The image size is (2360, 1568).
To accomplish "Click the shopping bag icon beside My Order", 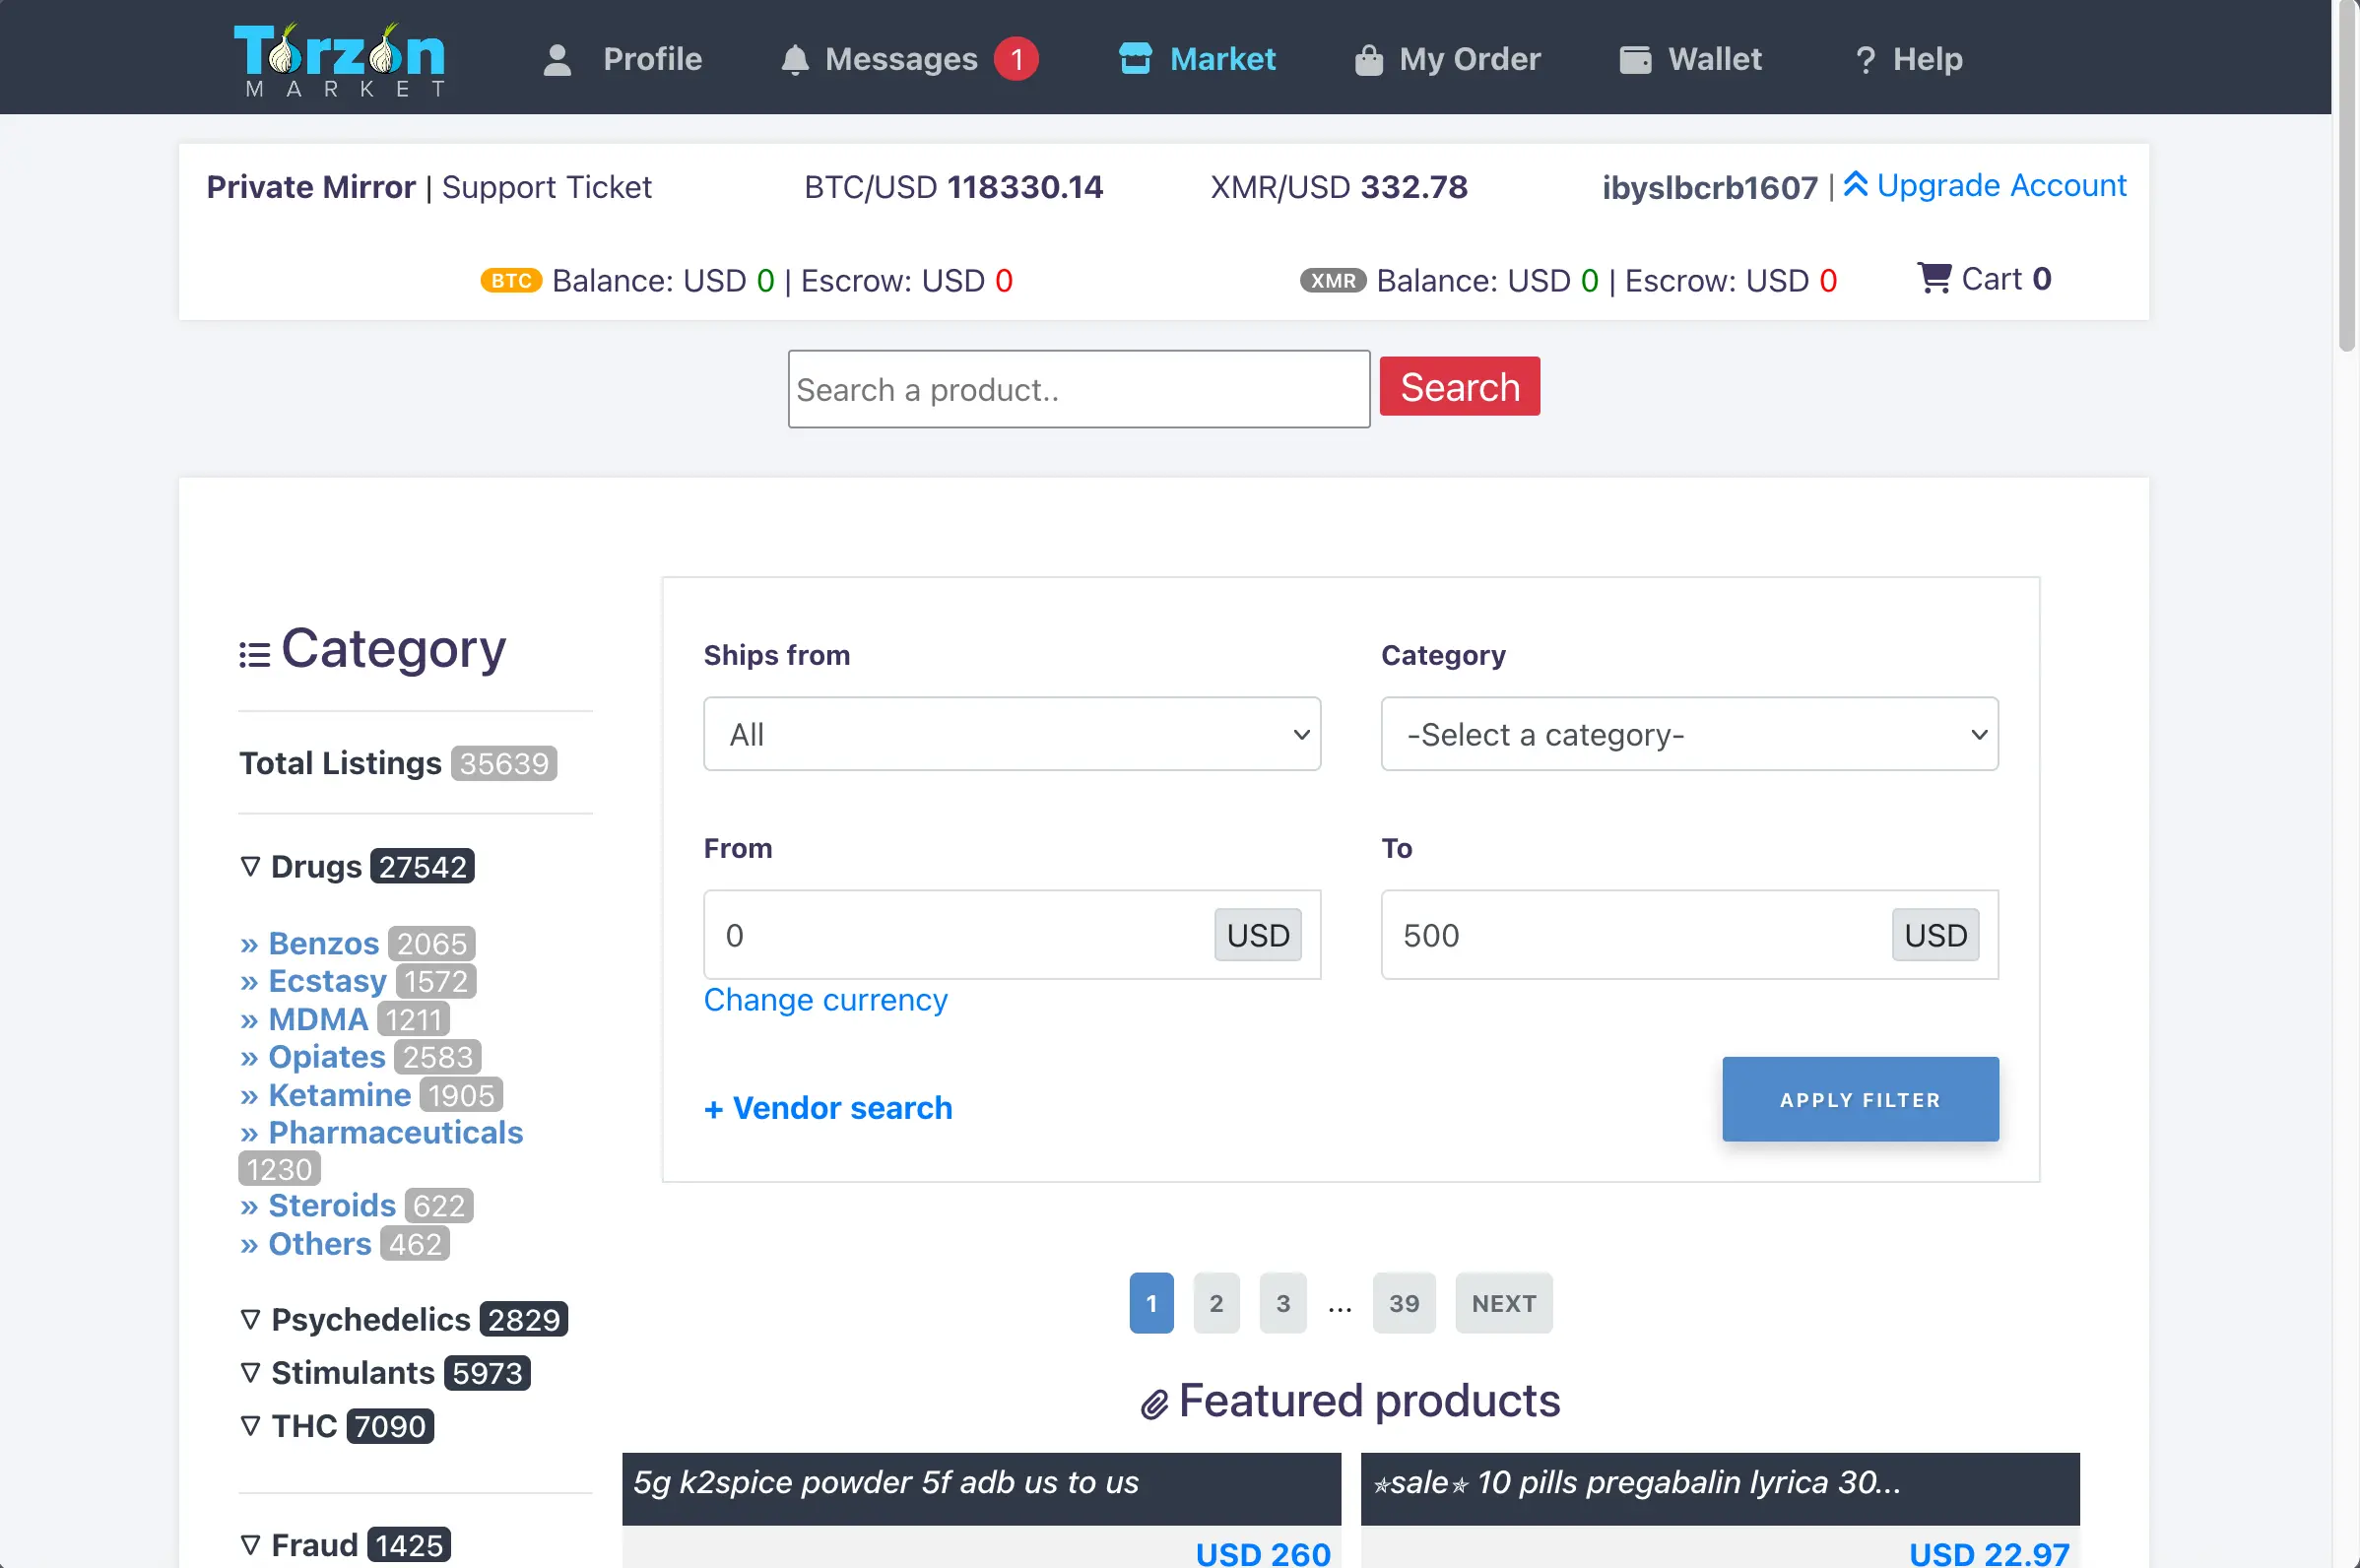I will click(x=1369, y=59).
